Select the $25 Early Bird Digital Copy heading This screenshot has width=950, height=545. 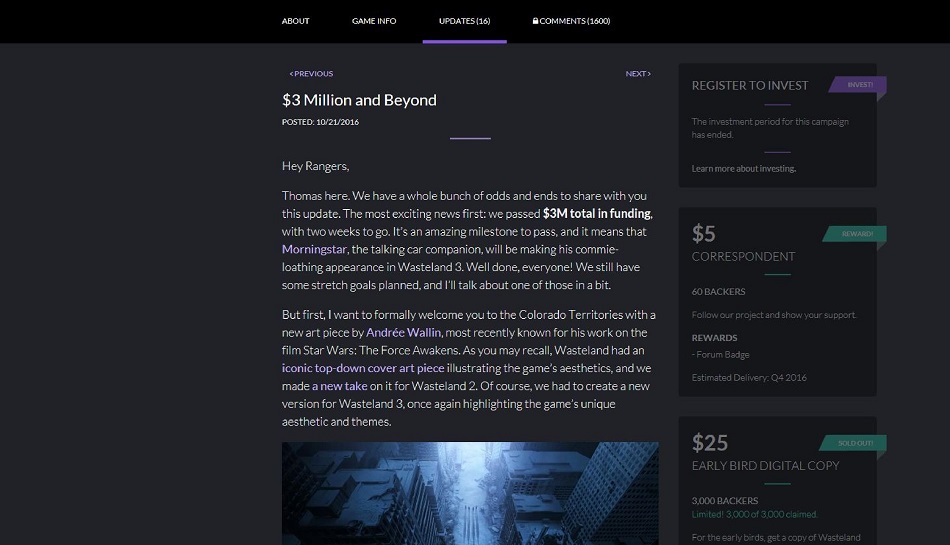pyautogui.click(x=765, y=466)
